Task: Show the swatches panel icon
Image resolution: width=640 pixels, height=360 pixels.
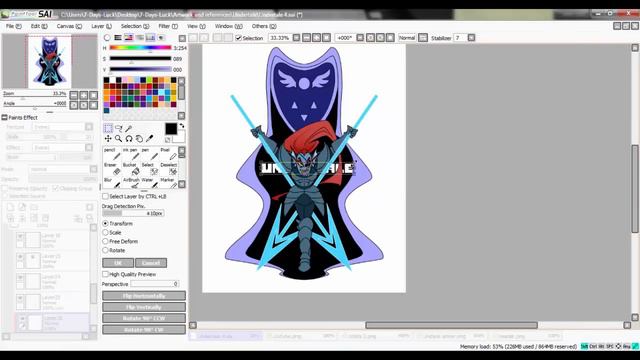Action: (151, 38)
